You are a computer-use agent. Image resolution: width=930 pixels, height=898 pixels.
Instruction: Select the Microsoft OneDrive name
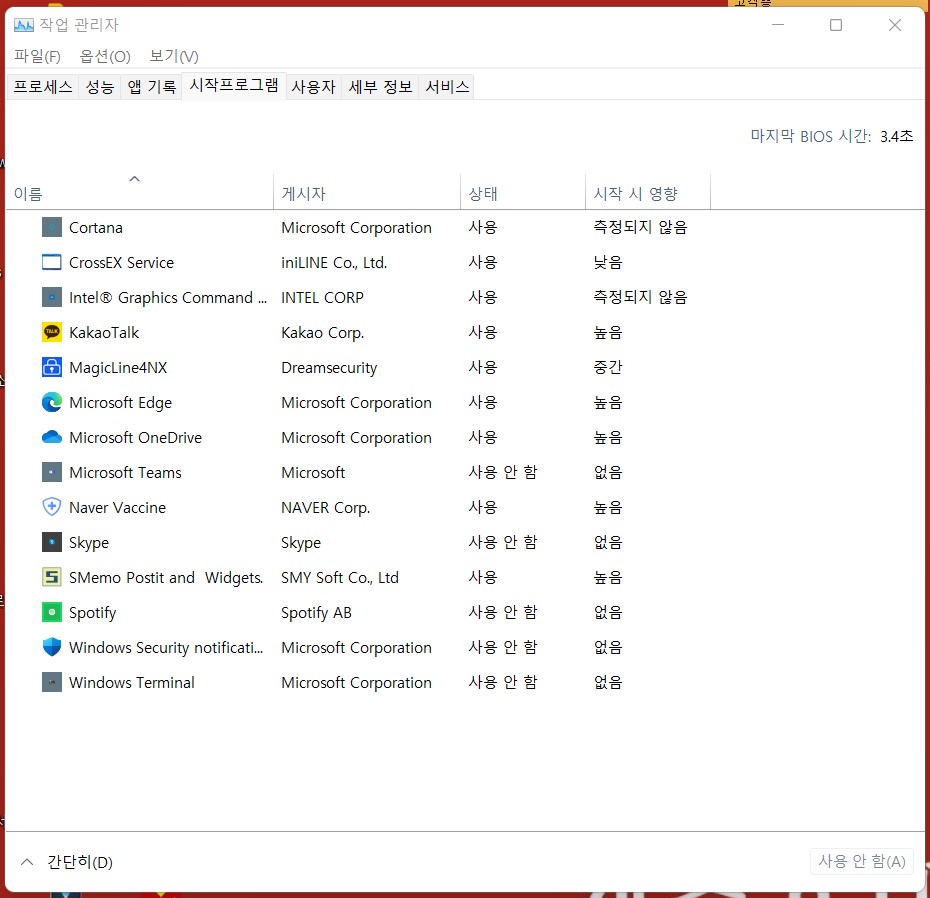pyautogui.click(x=135, y=438)
